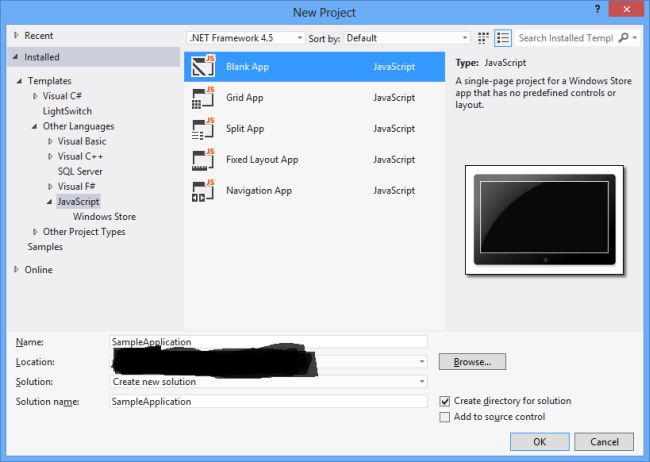This screenshot has width=650, height=462.
Task: Select LightSwitch in the tree
Action: coord(67,111)
